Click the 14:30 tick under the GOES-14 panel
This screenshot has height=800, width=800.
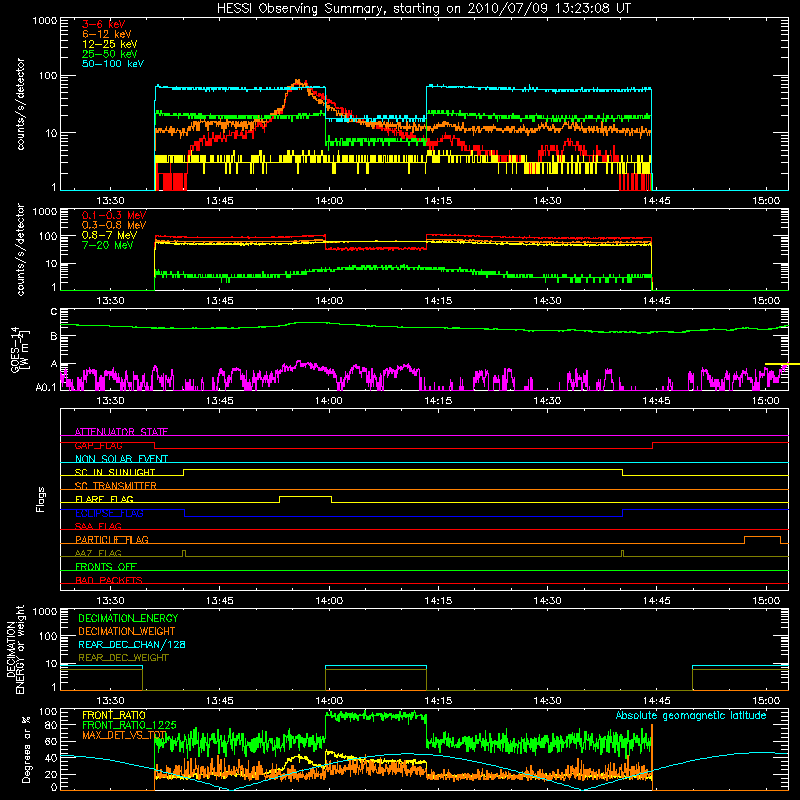coord(547,401)
